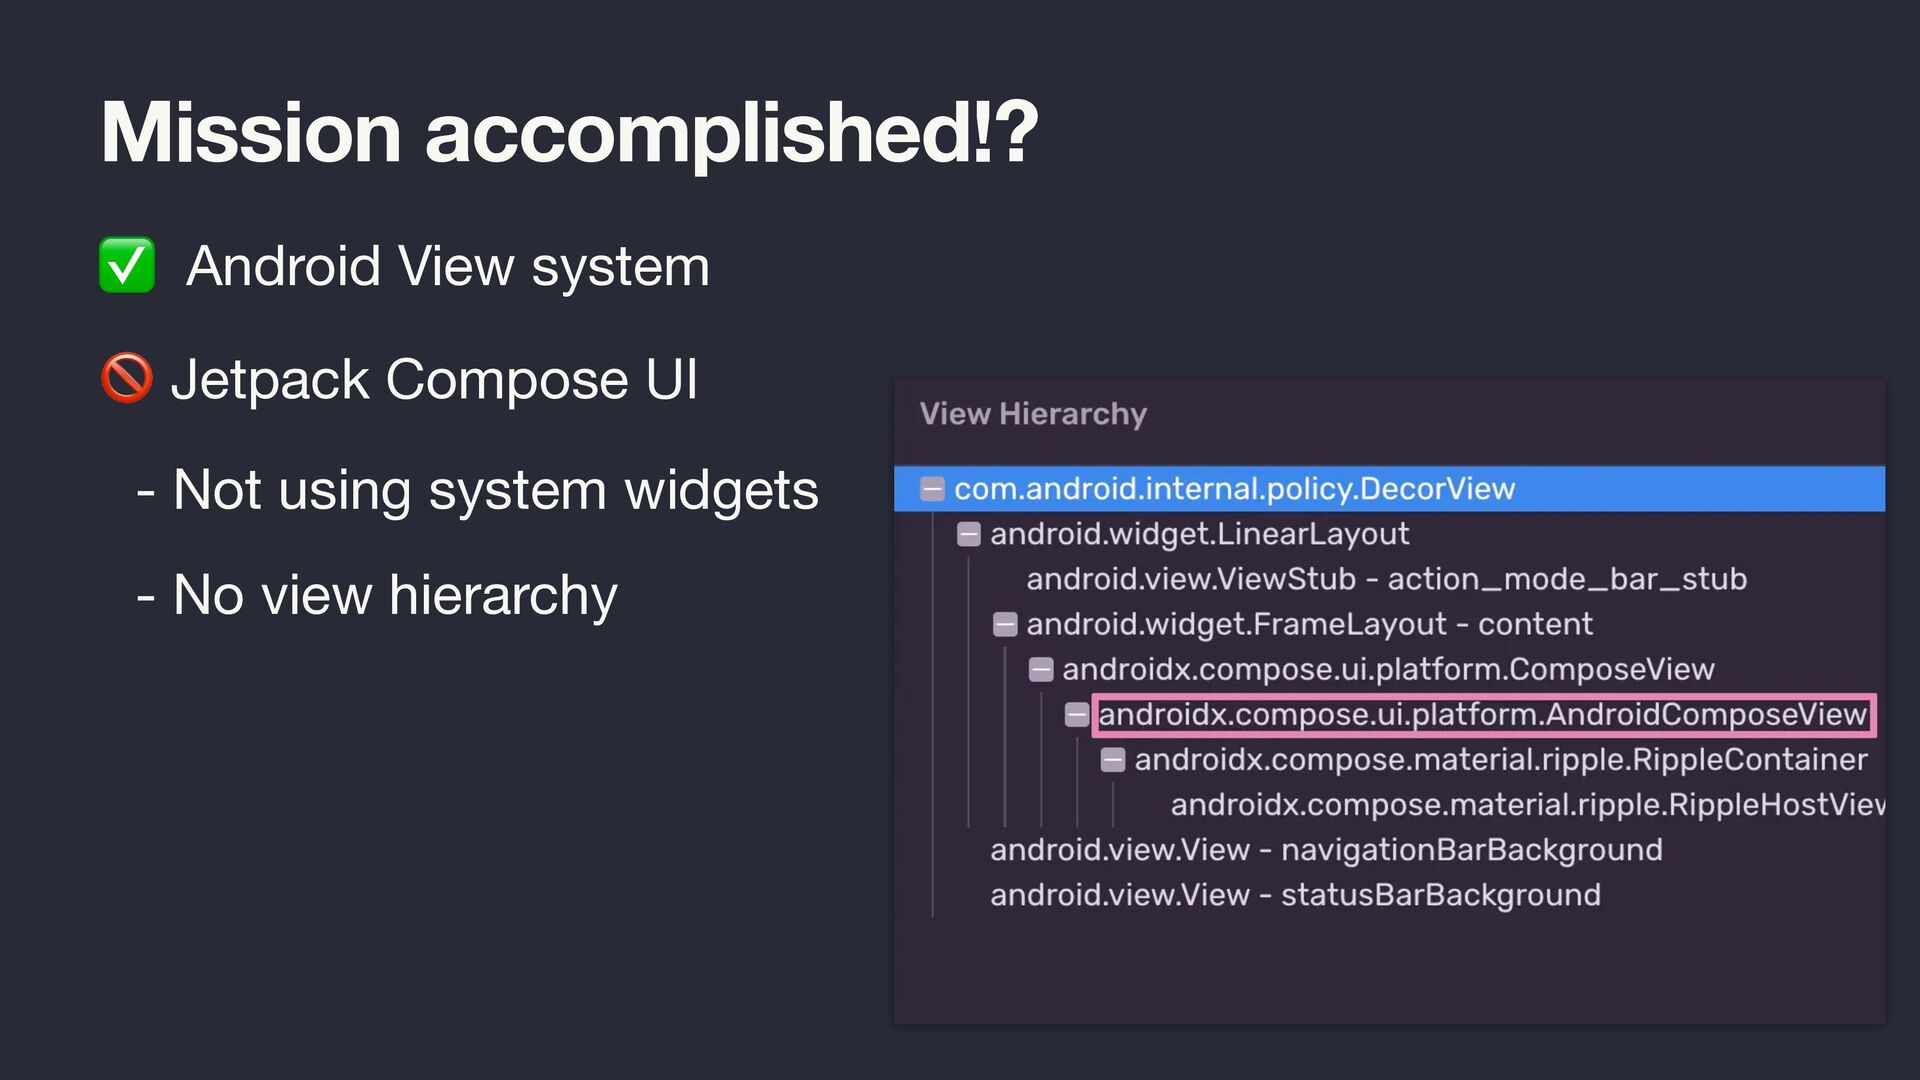Select the highlighted AndroidComposeView entry
Viewport: 1920px width, 1080px height.
[1482, 715]
